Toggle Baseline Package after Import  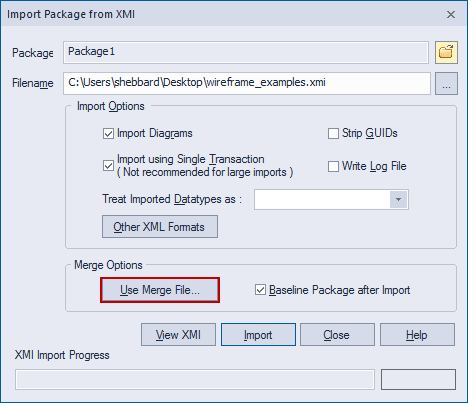pos(260,290)
